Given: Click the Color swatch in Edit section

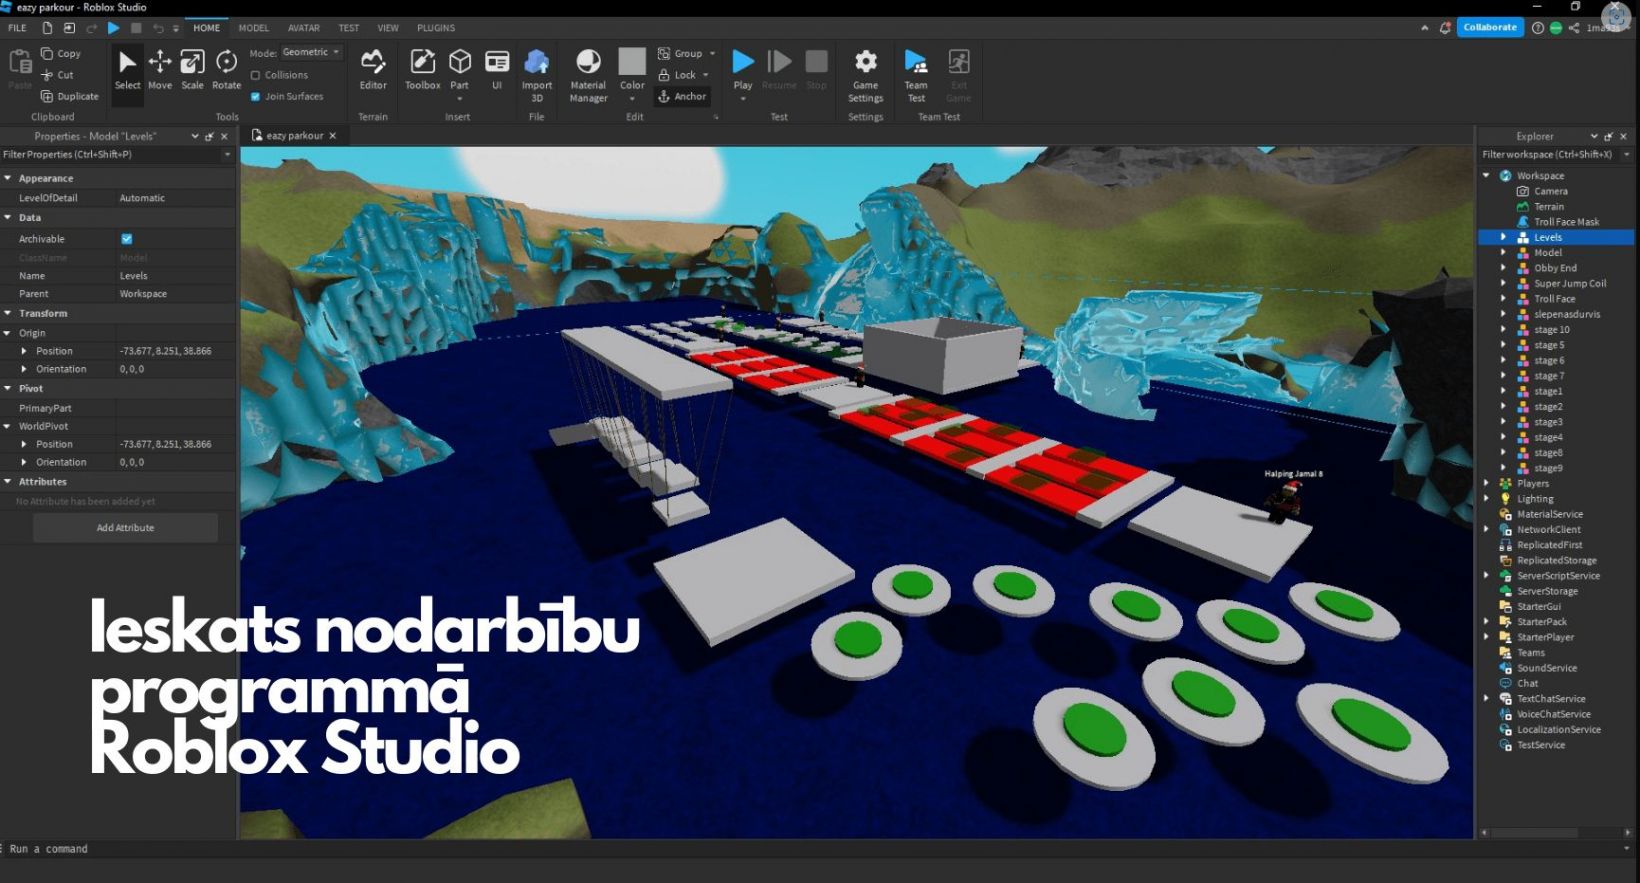Looking at the screenshot, I should coord(632,61).
